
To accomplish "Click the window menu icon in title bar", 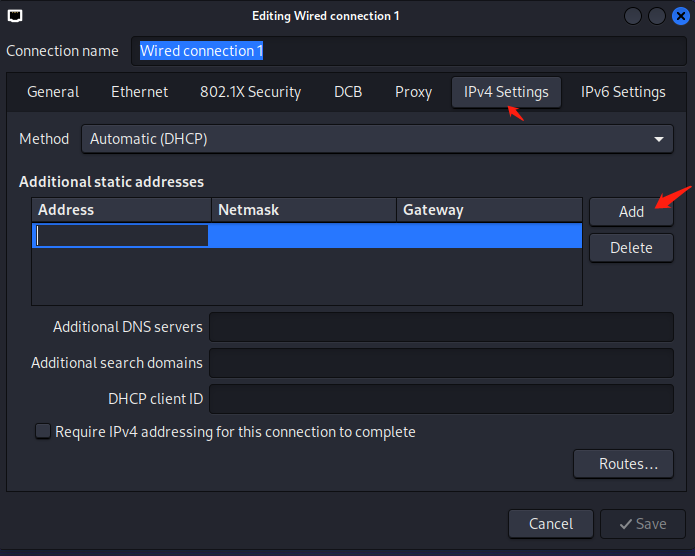I will point(15,16).
